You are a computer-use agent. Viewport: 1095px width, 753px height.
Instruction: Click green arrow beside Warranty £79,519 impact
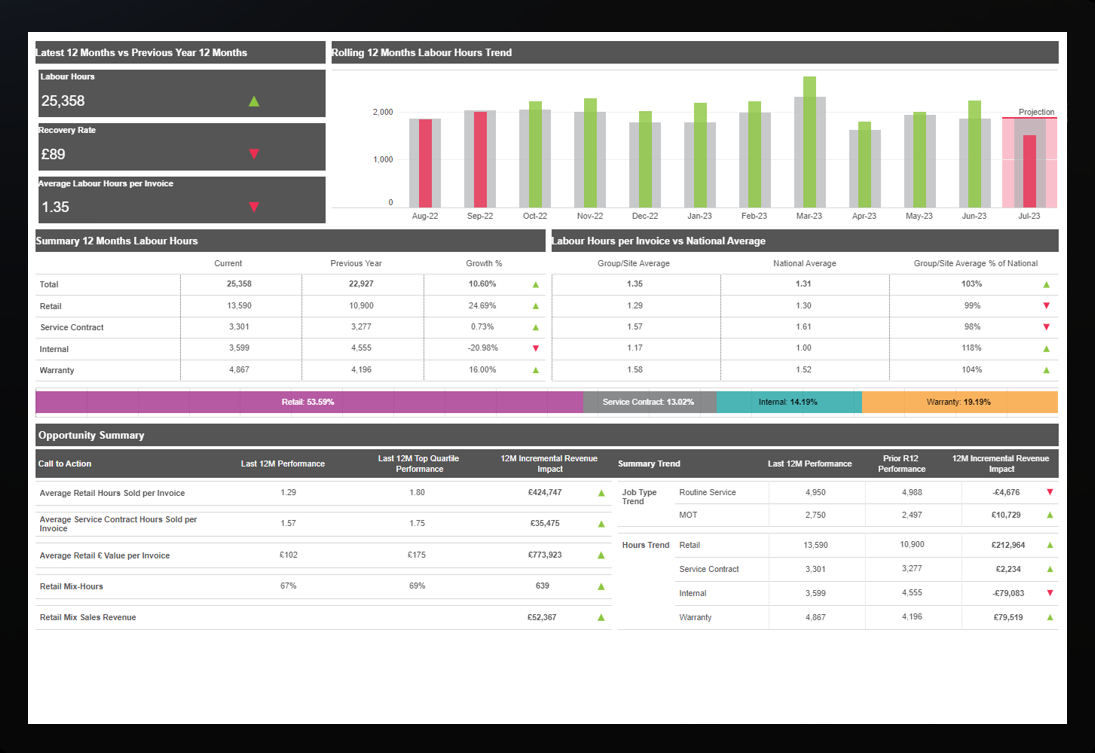click(1049, 617)
